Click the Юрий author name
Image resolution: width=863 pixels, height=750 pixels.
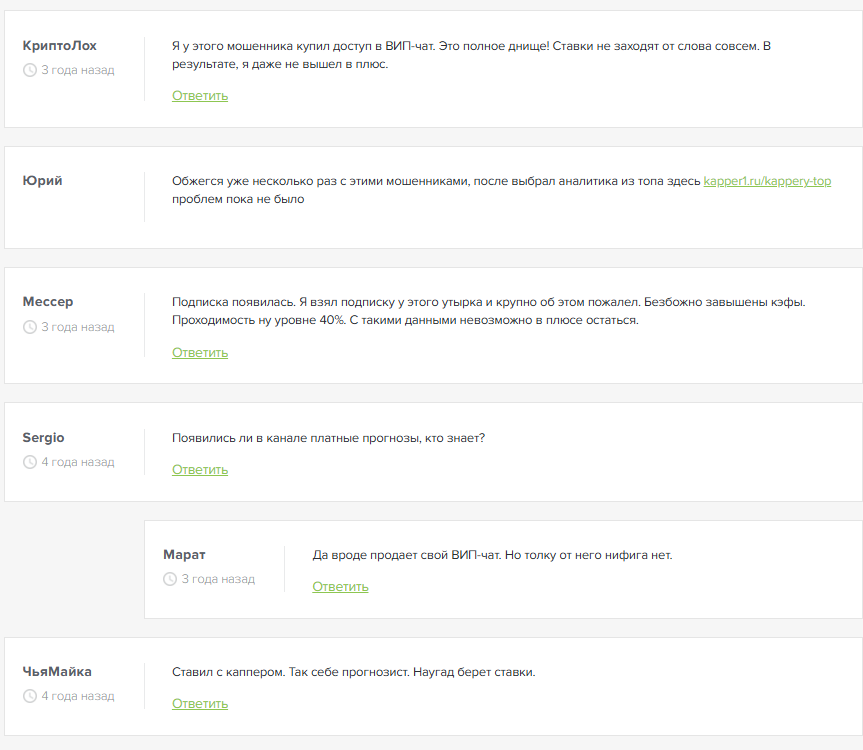(42, 180)
